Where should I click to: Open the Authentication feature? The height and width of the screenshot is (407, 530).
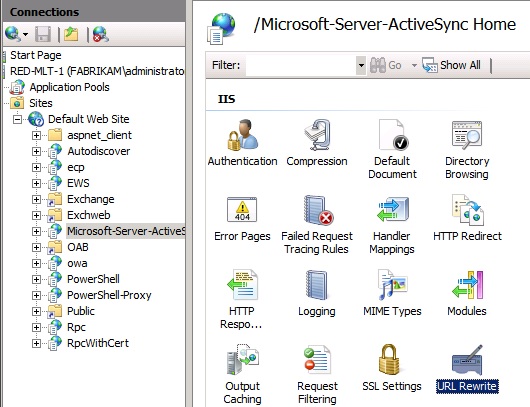coord(242,143)
